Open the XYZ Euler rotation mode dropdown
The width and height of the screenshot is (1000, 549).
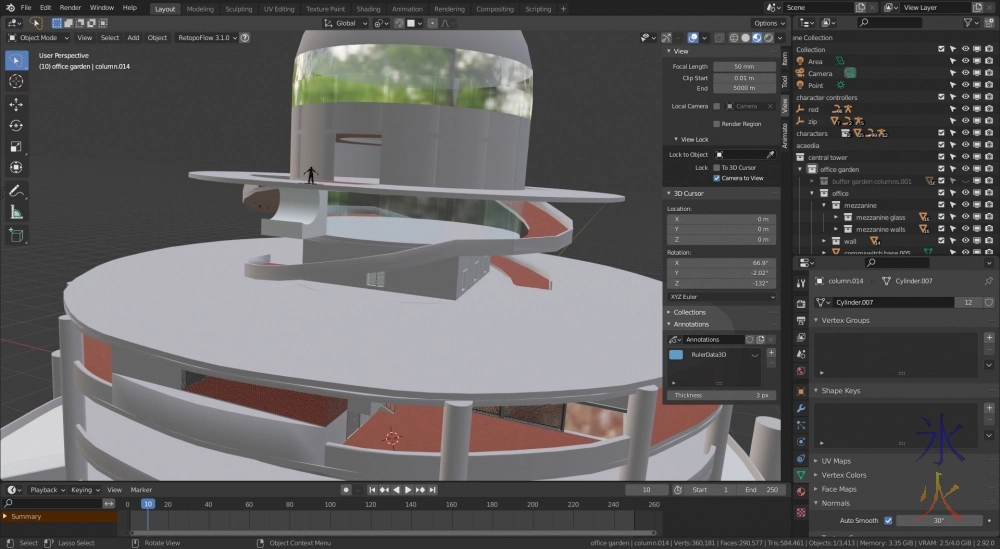[721, 297]
